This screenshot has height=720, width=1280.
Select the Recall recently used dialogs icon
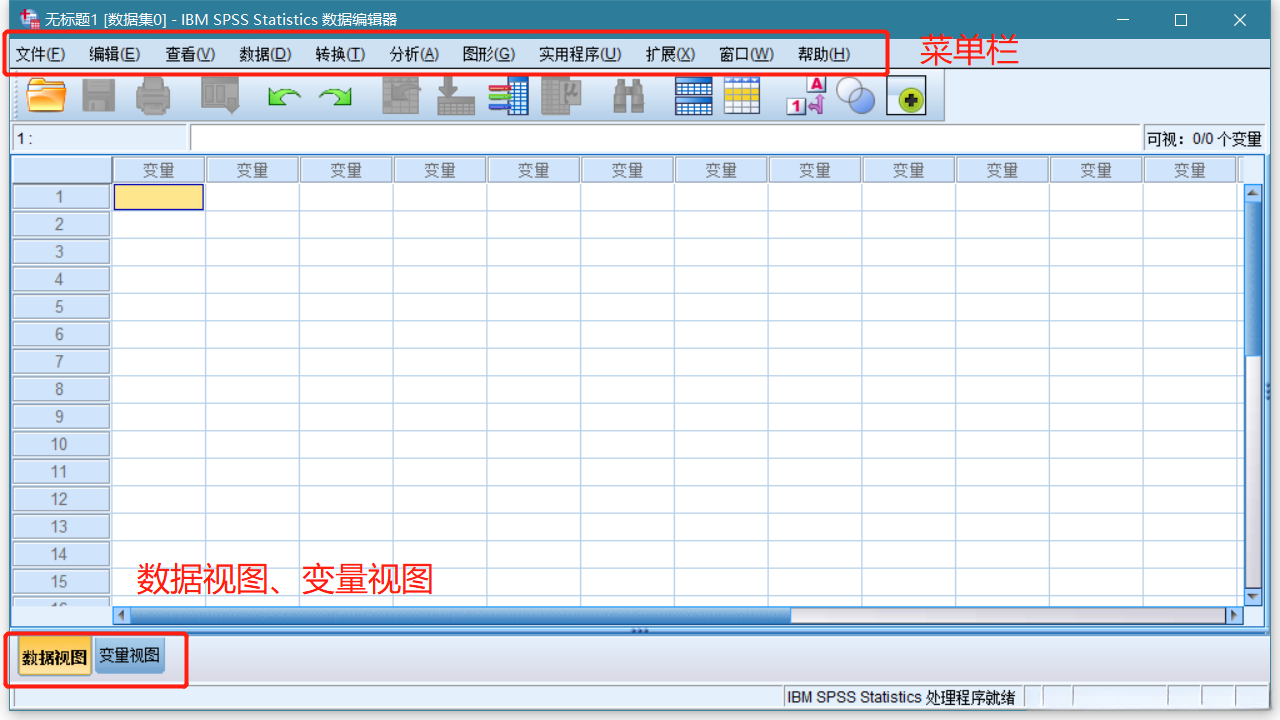[219, 94]
